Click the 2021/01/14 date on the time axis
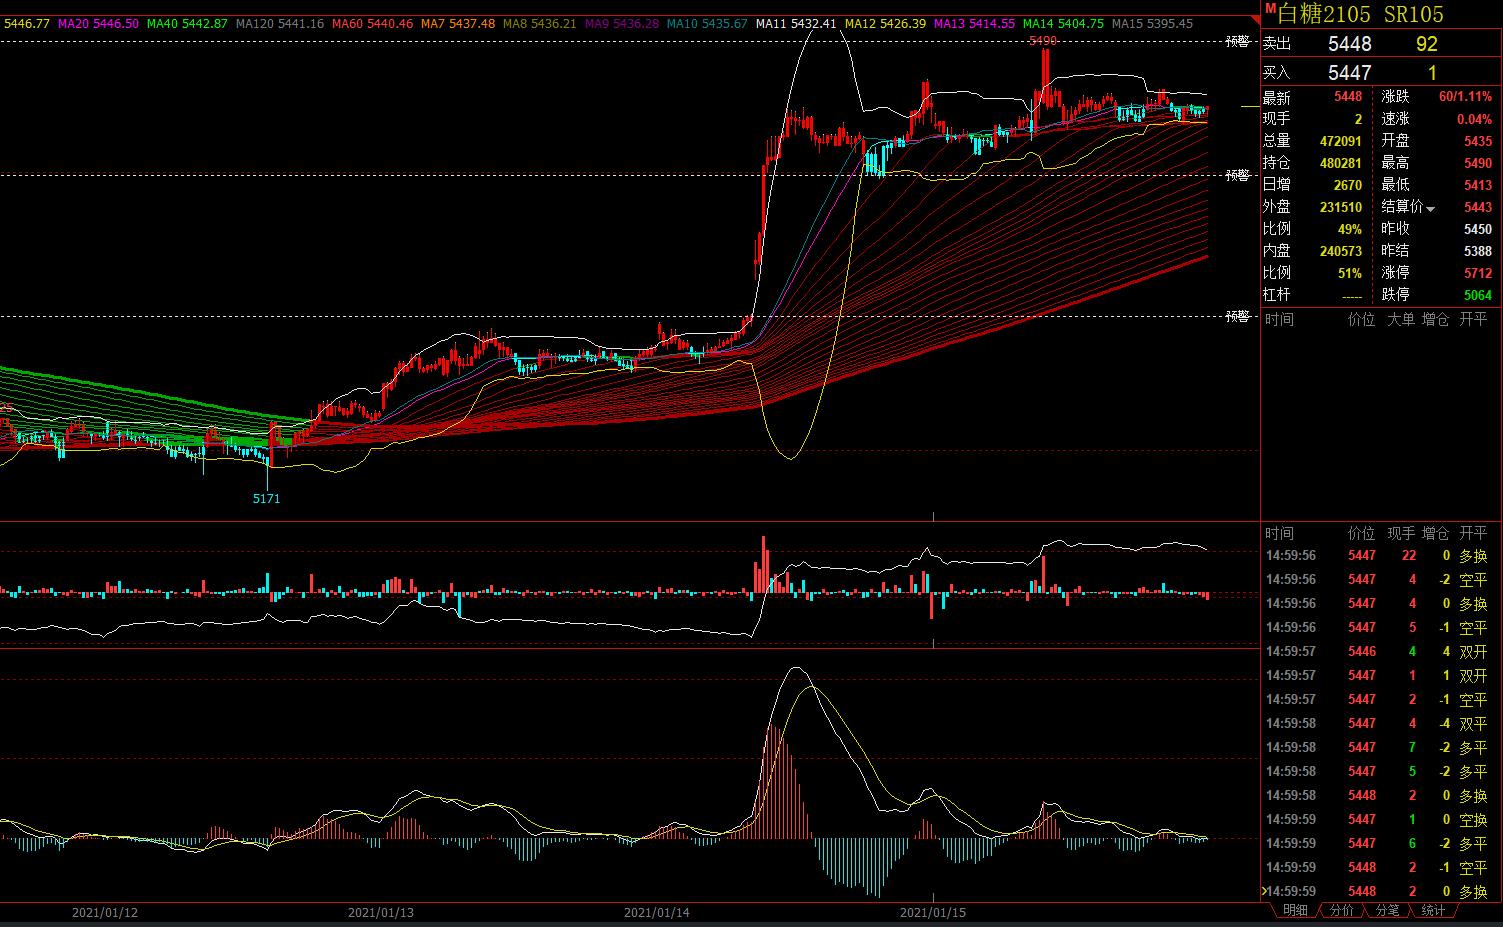1503x927 pixels. click(x=657, y=912)
